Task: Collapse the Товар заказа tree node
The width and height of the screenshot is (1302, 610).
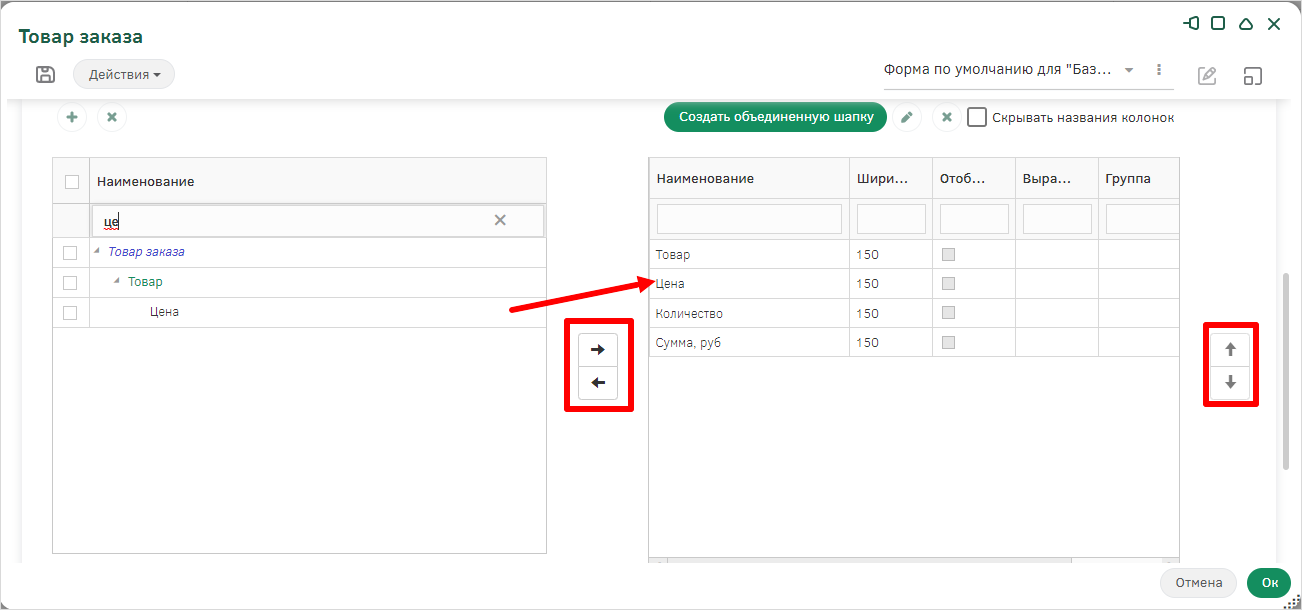Action: 98,252
